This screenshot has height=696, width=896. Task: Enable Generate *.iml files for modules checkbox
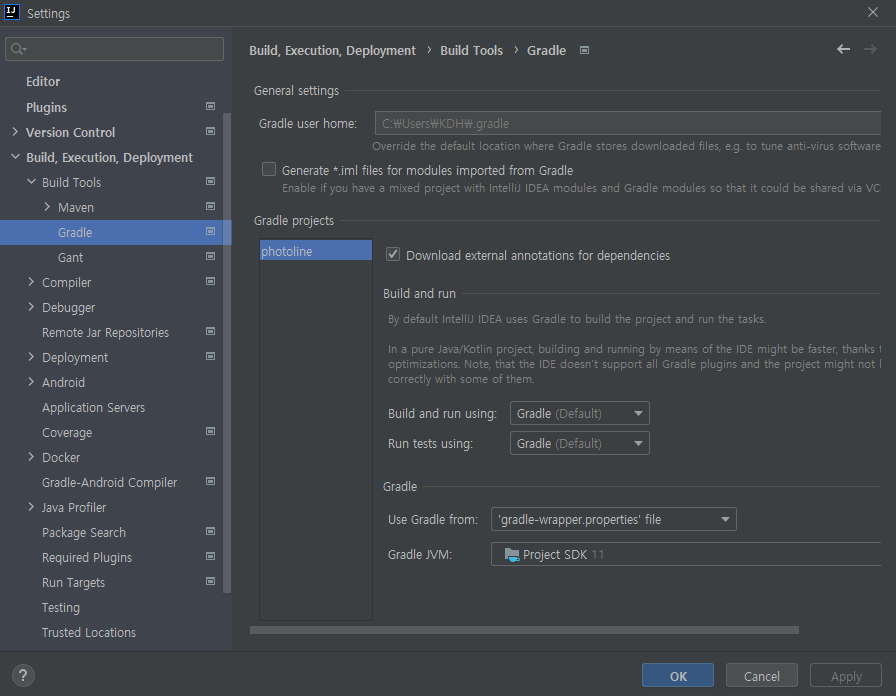tap(269, 169)
